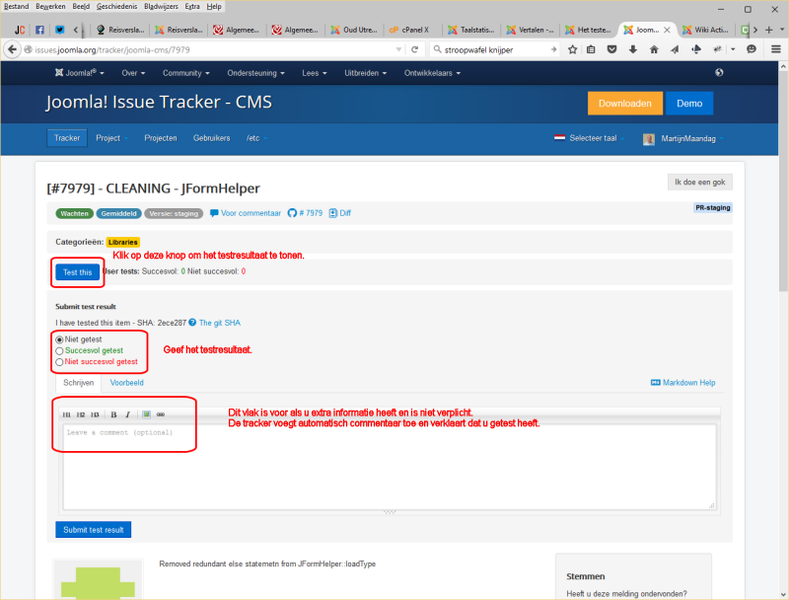Open the Community dropdown in top navigation
This screenshot has height=600, width=789.
point(185,73)
